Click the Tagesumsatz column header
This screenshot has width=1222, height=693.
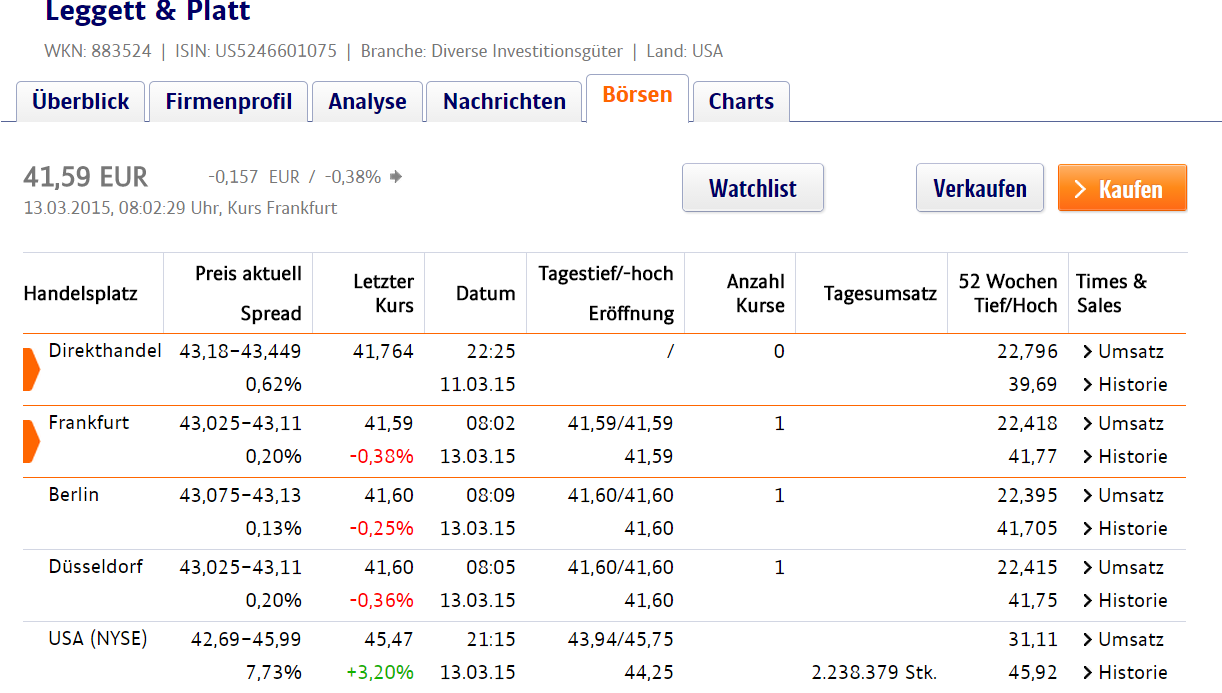[880, 293]
